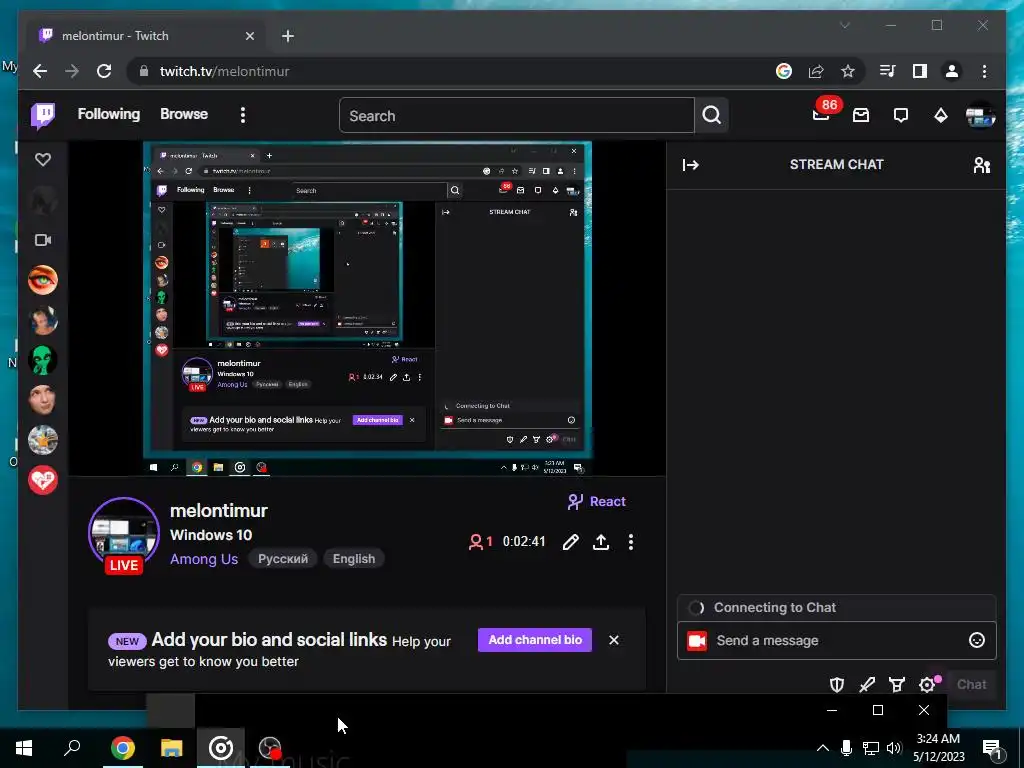Close the melontimur - Twitch tab
1024x768 pixels.
tap(249, 36)
